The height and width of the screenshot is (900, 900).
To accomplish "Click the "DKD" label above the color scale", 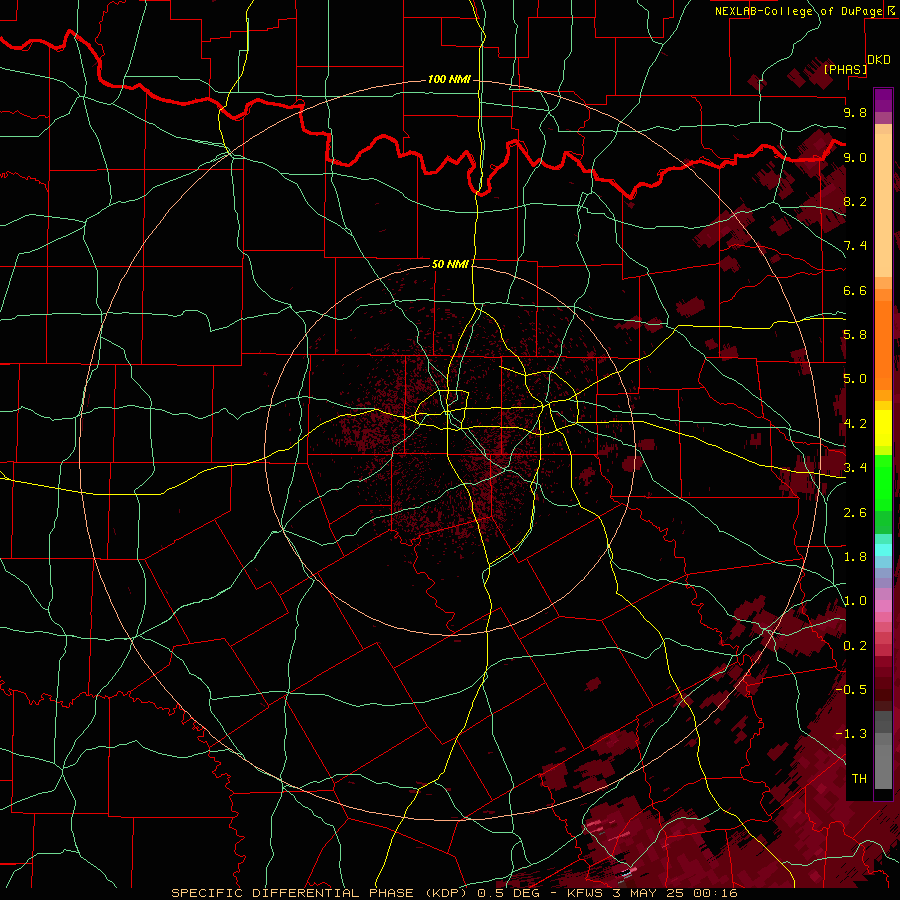I will [879, 60].
